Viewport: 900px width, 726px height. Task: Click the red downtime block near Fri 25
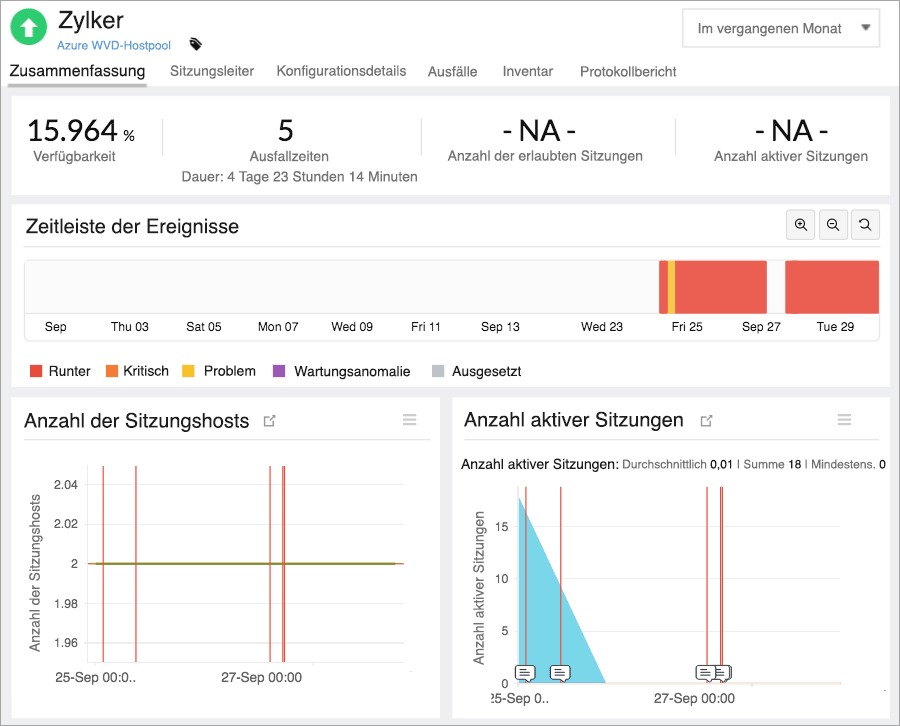[x=713, y=287]
